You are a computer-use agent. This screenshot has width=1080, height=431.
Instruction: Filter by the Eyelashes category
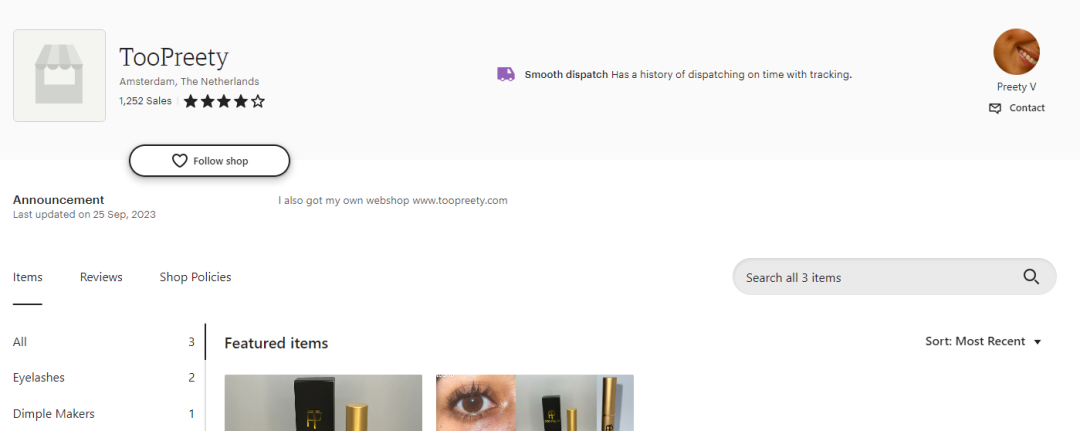pyautogui.click(x=103, y=377)
